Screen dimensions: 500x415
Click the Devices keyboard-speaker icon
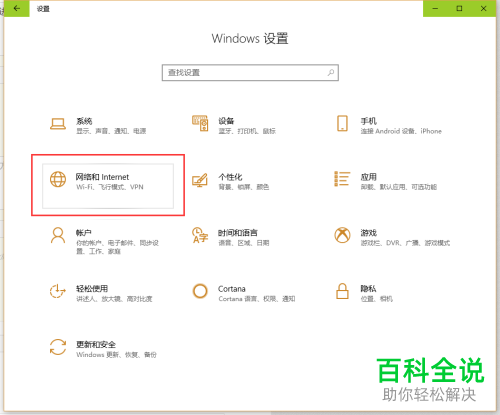click(200, 123)
